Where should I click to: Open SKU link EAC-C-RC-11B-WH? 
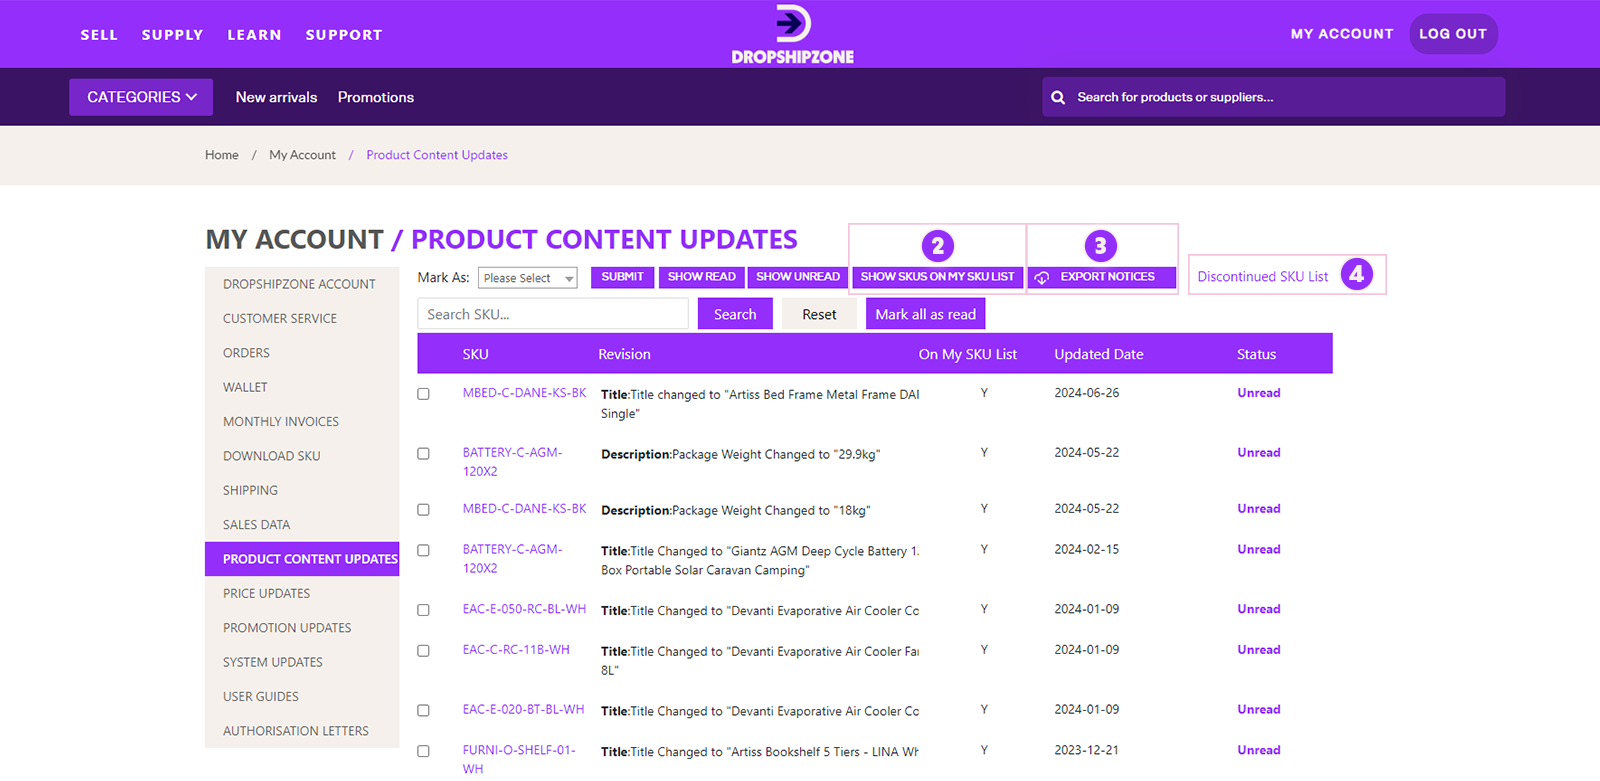click(516, 650)
